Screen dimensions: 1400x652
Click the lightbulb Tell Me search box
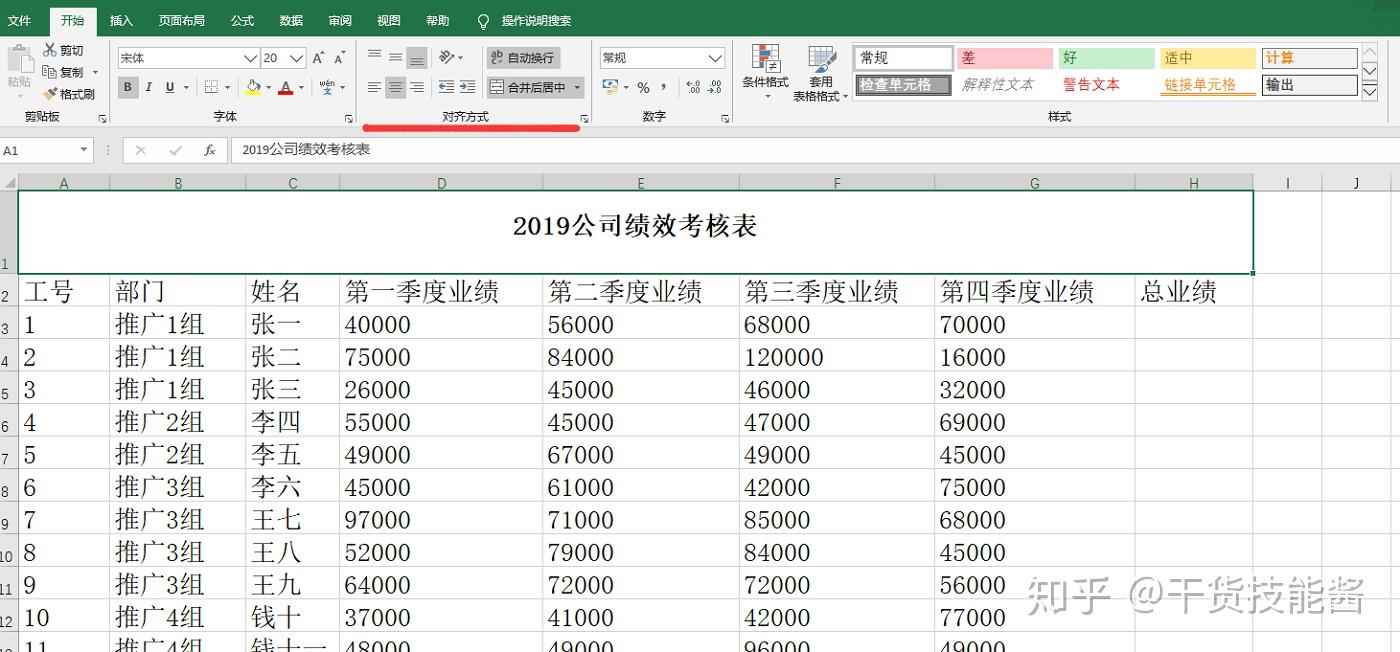[x=525, y=20]
